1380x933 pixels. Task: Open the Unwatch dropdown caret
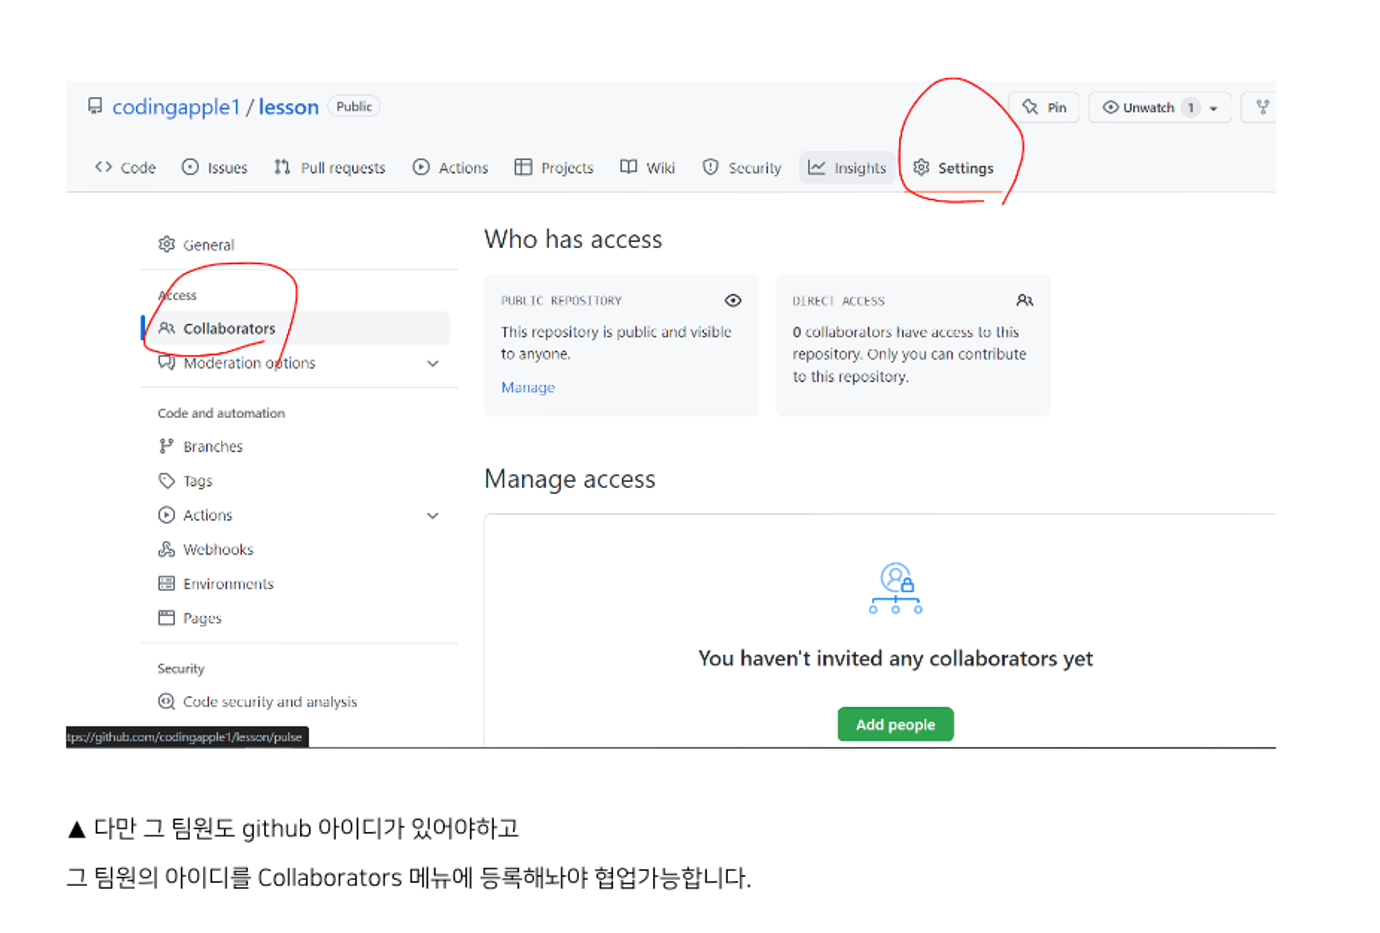pos(1214,108)
